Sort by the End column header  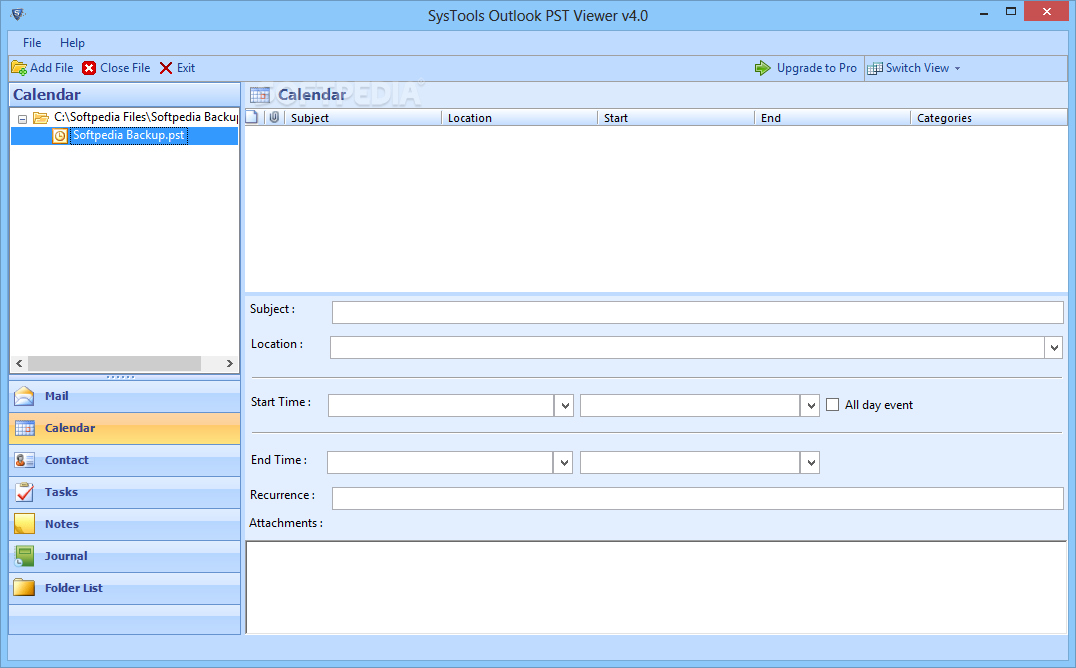pyautogui.click(x=832, y=118)
